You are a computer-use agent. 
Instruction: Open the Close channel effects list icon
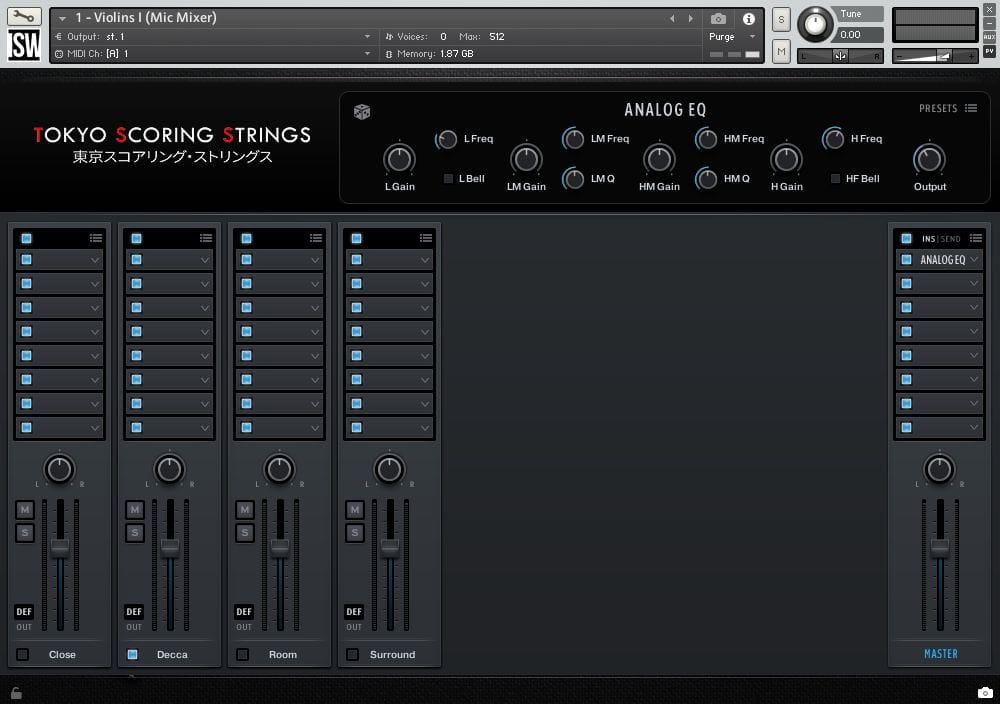coord(95,238)
